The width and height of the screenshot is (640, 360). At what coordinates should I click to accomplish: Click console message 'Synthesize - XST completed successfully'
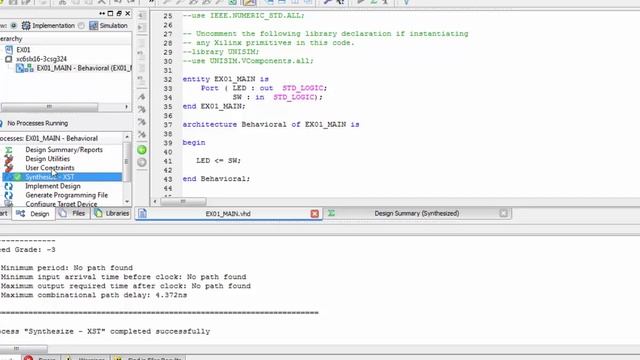[105, 331]
